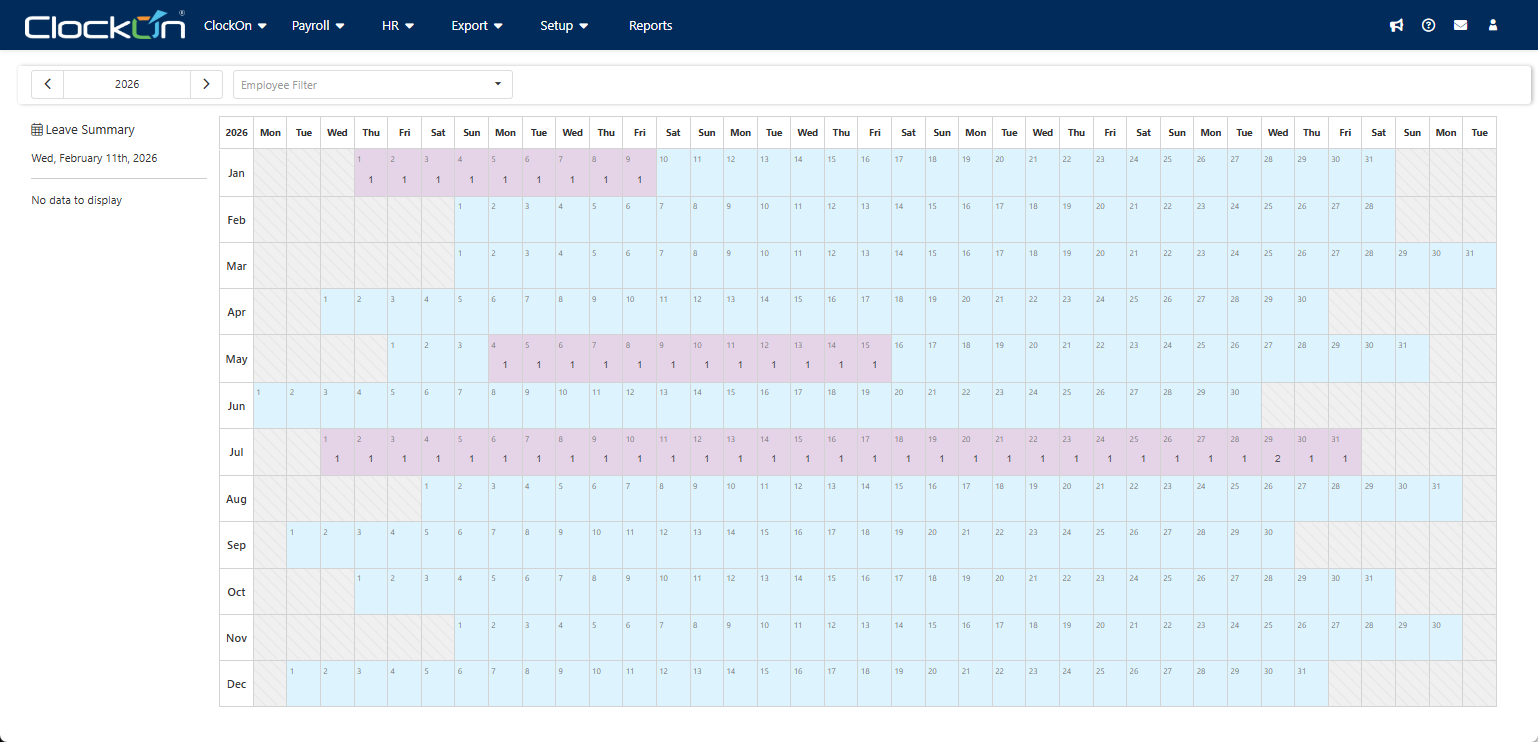Pick October 1 in the calendar
This screenshot has height=742, width=1538.
point(371,592)
